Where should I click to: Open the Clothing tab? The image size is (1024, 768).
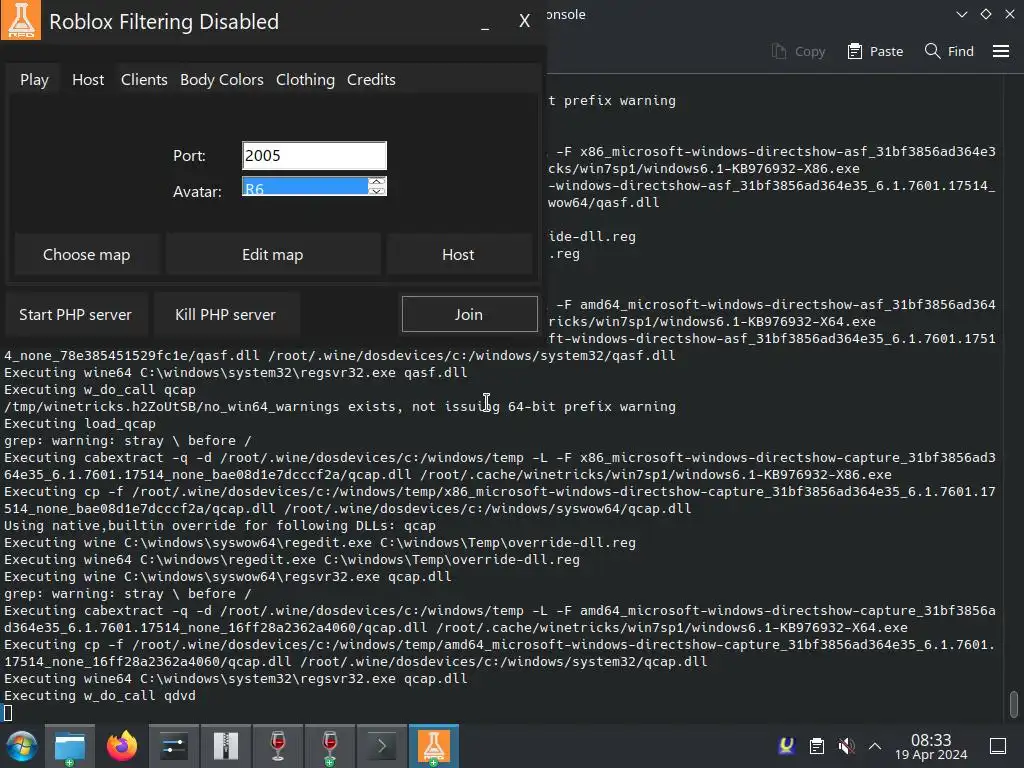point(305,80)
